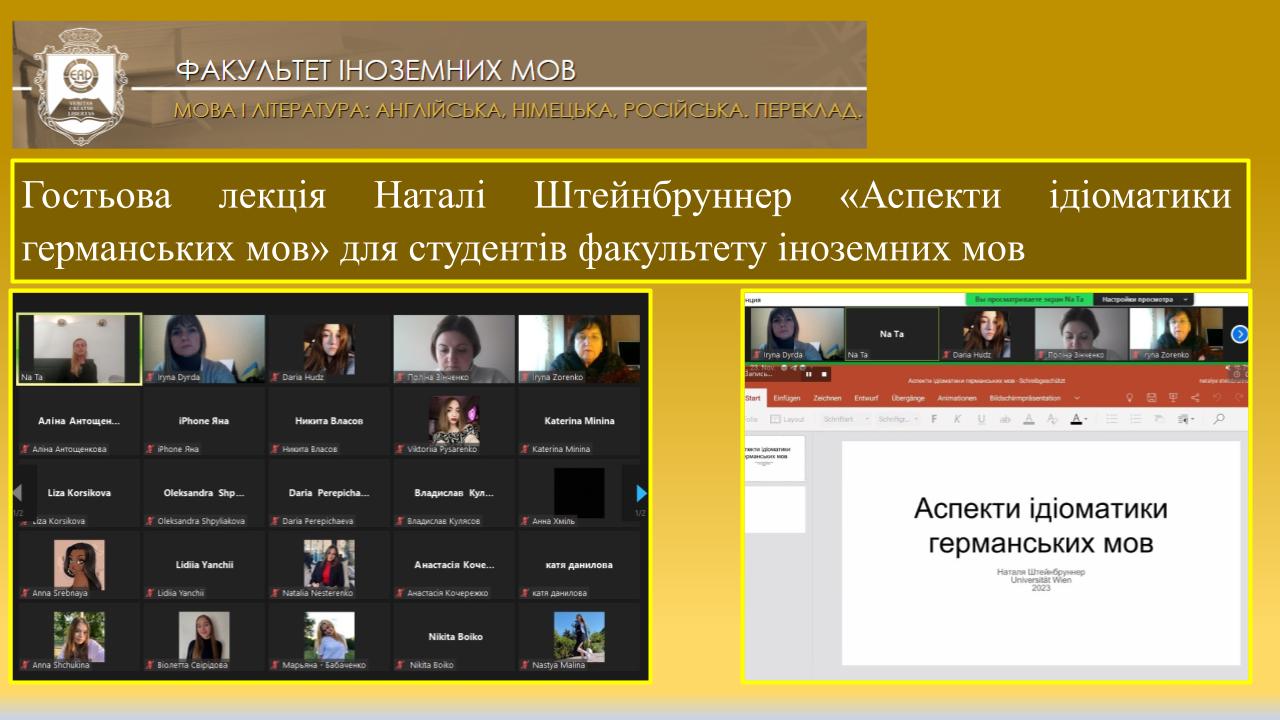The width and height of the screenshot is (1280, 720).
Task: Click muted mic icon beside Lidiia Yanchii
Action: pyautogui.click(x=150, y=592)
